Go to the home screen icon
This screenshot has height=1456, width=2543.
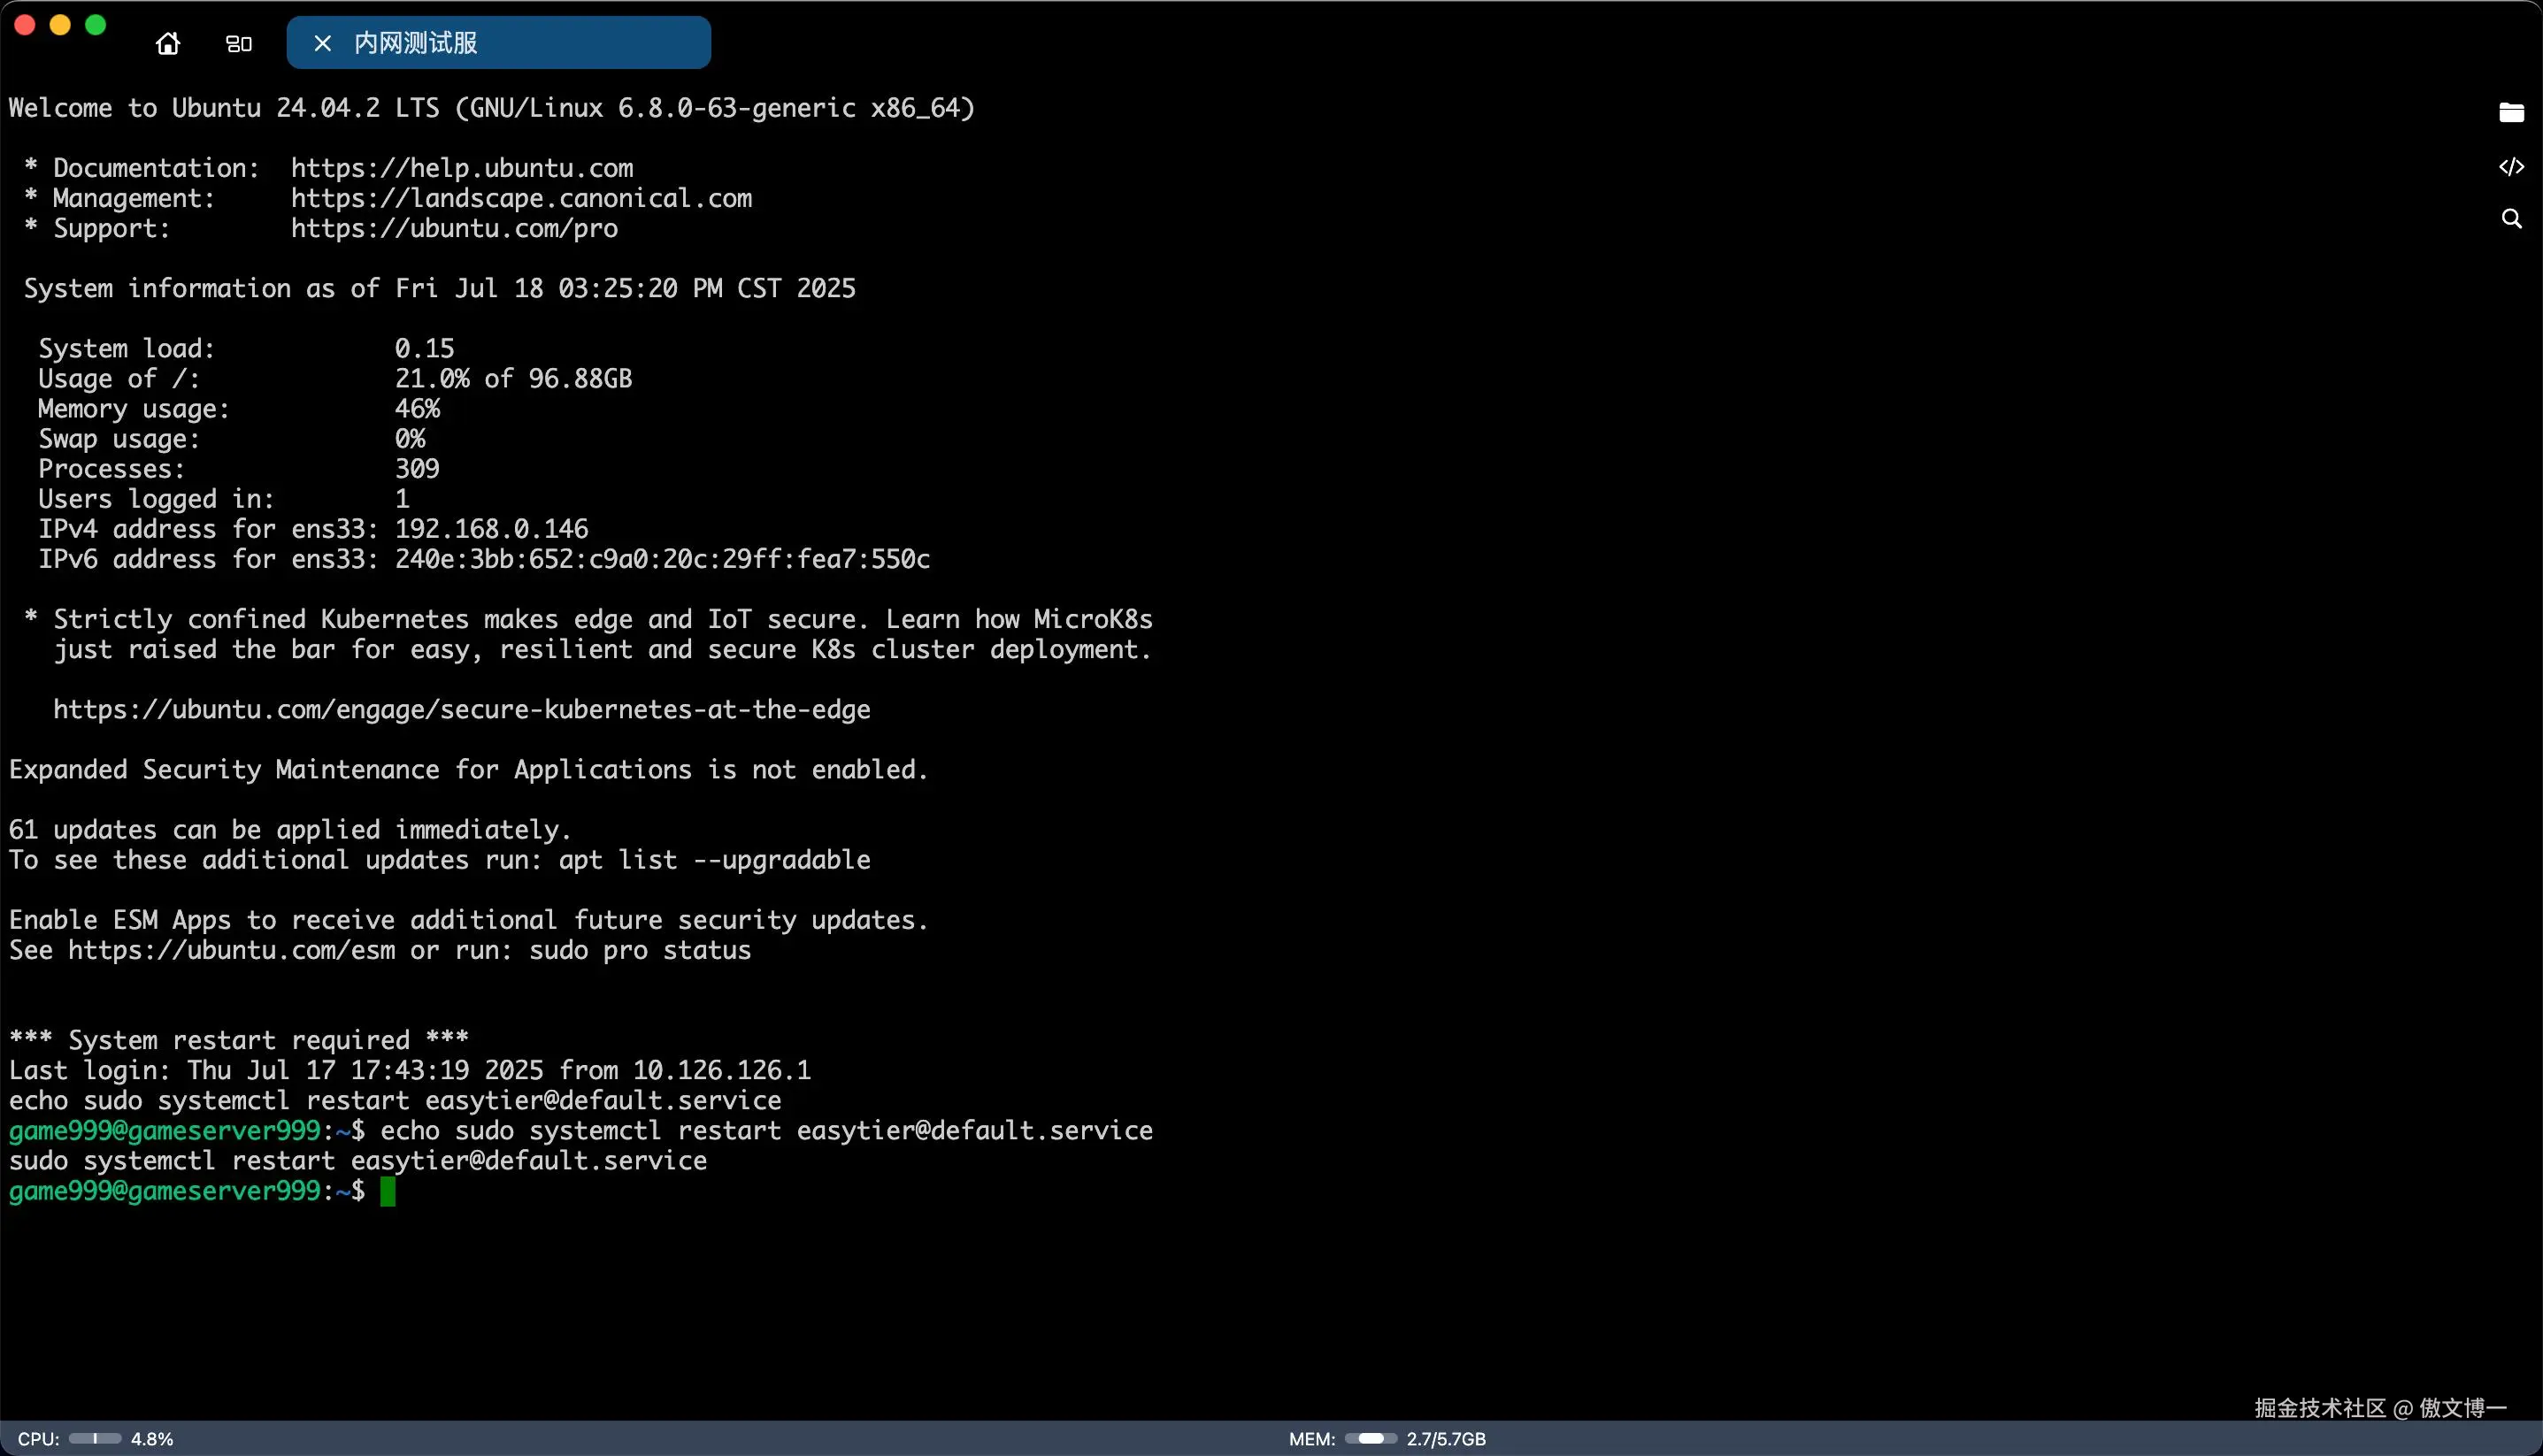coord(168,43)
